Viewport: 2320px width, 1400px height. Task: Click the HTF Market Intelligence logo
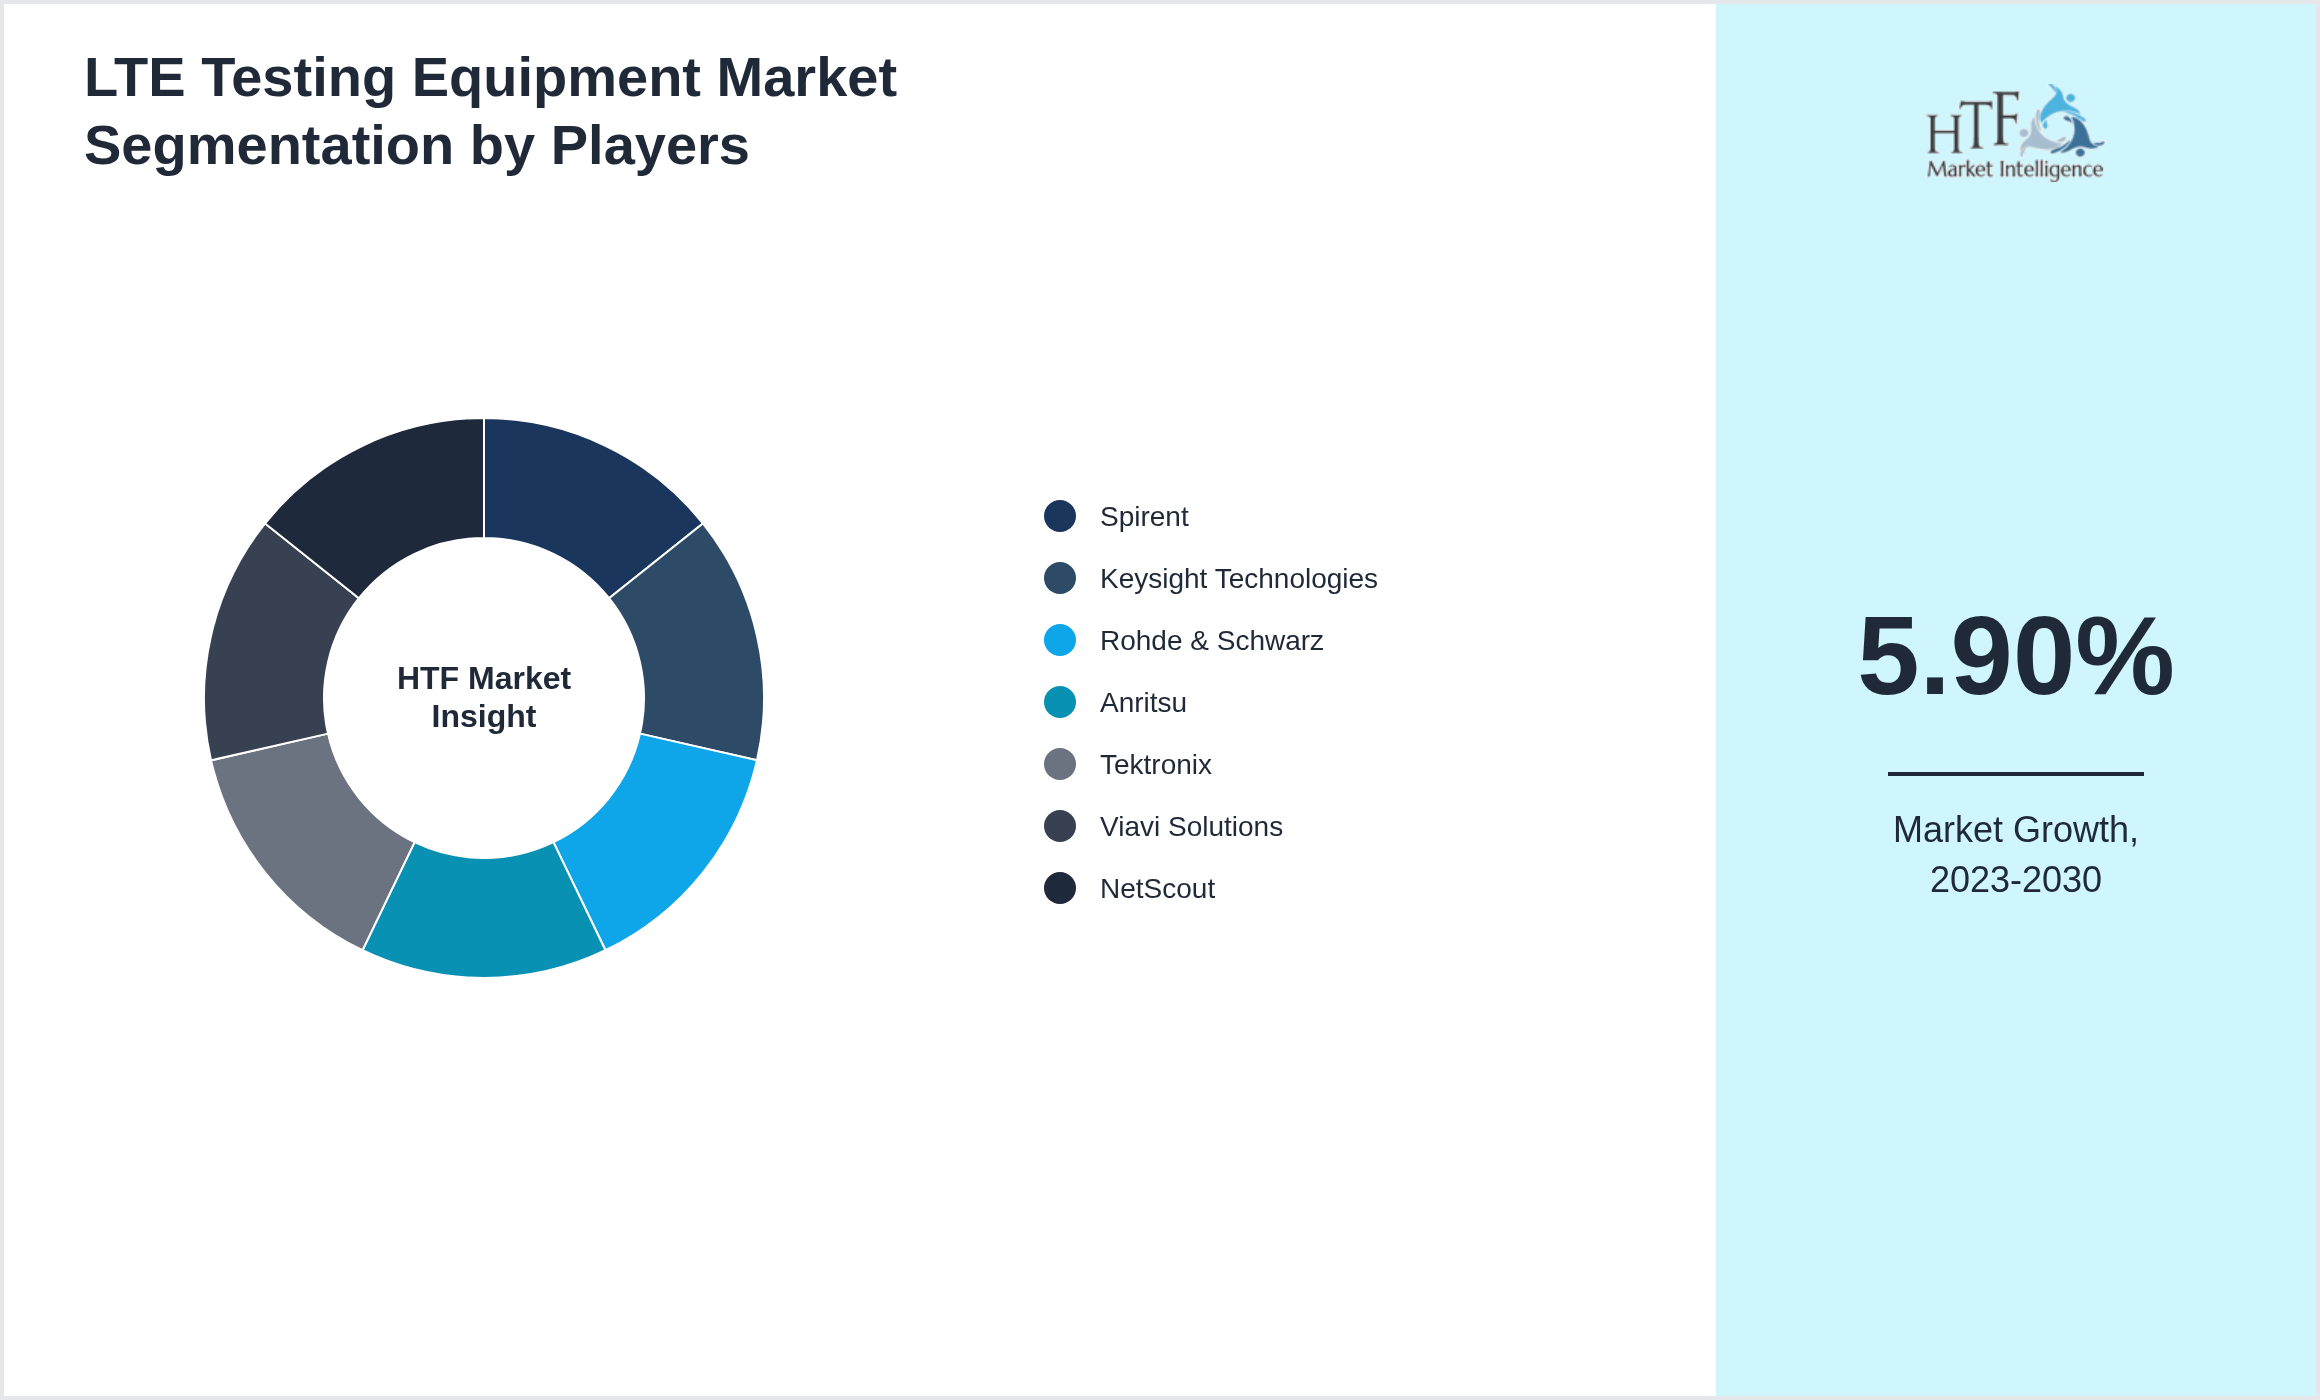click(2016, 132)
